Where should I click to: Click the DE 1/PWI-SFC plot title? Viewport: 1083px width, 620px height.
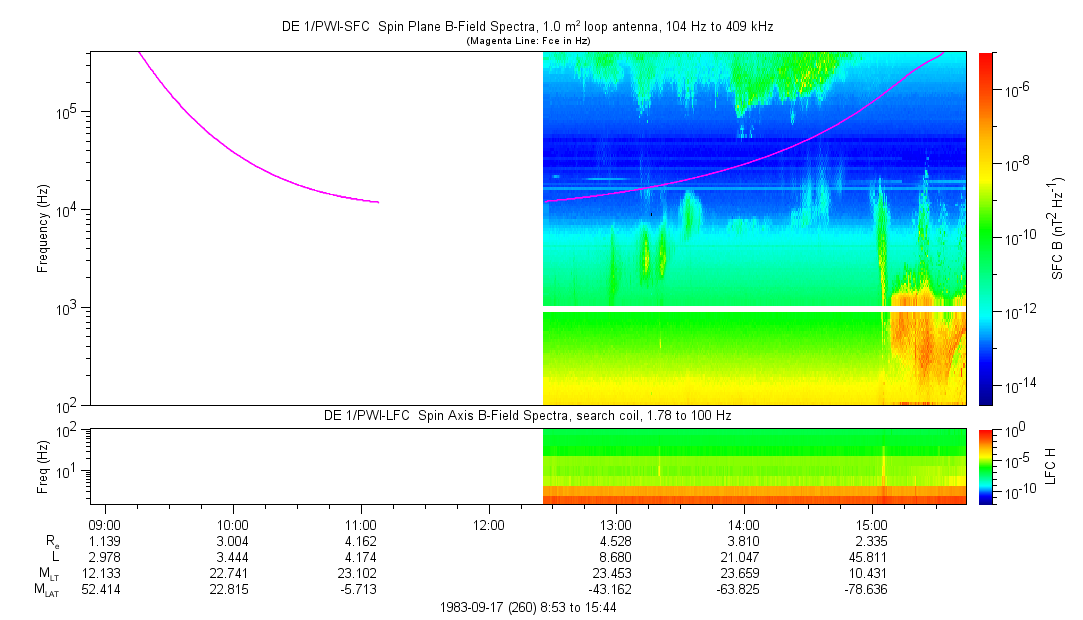[527, 27]
